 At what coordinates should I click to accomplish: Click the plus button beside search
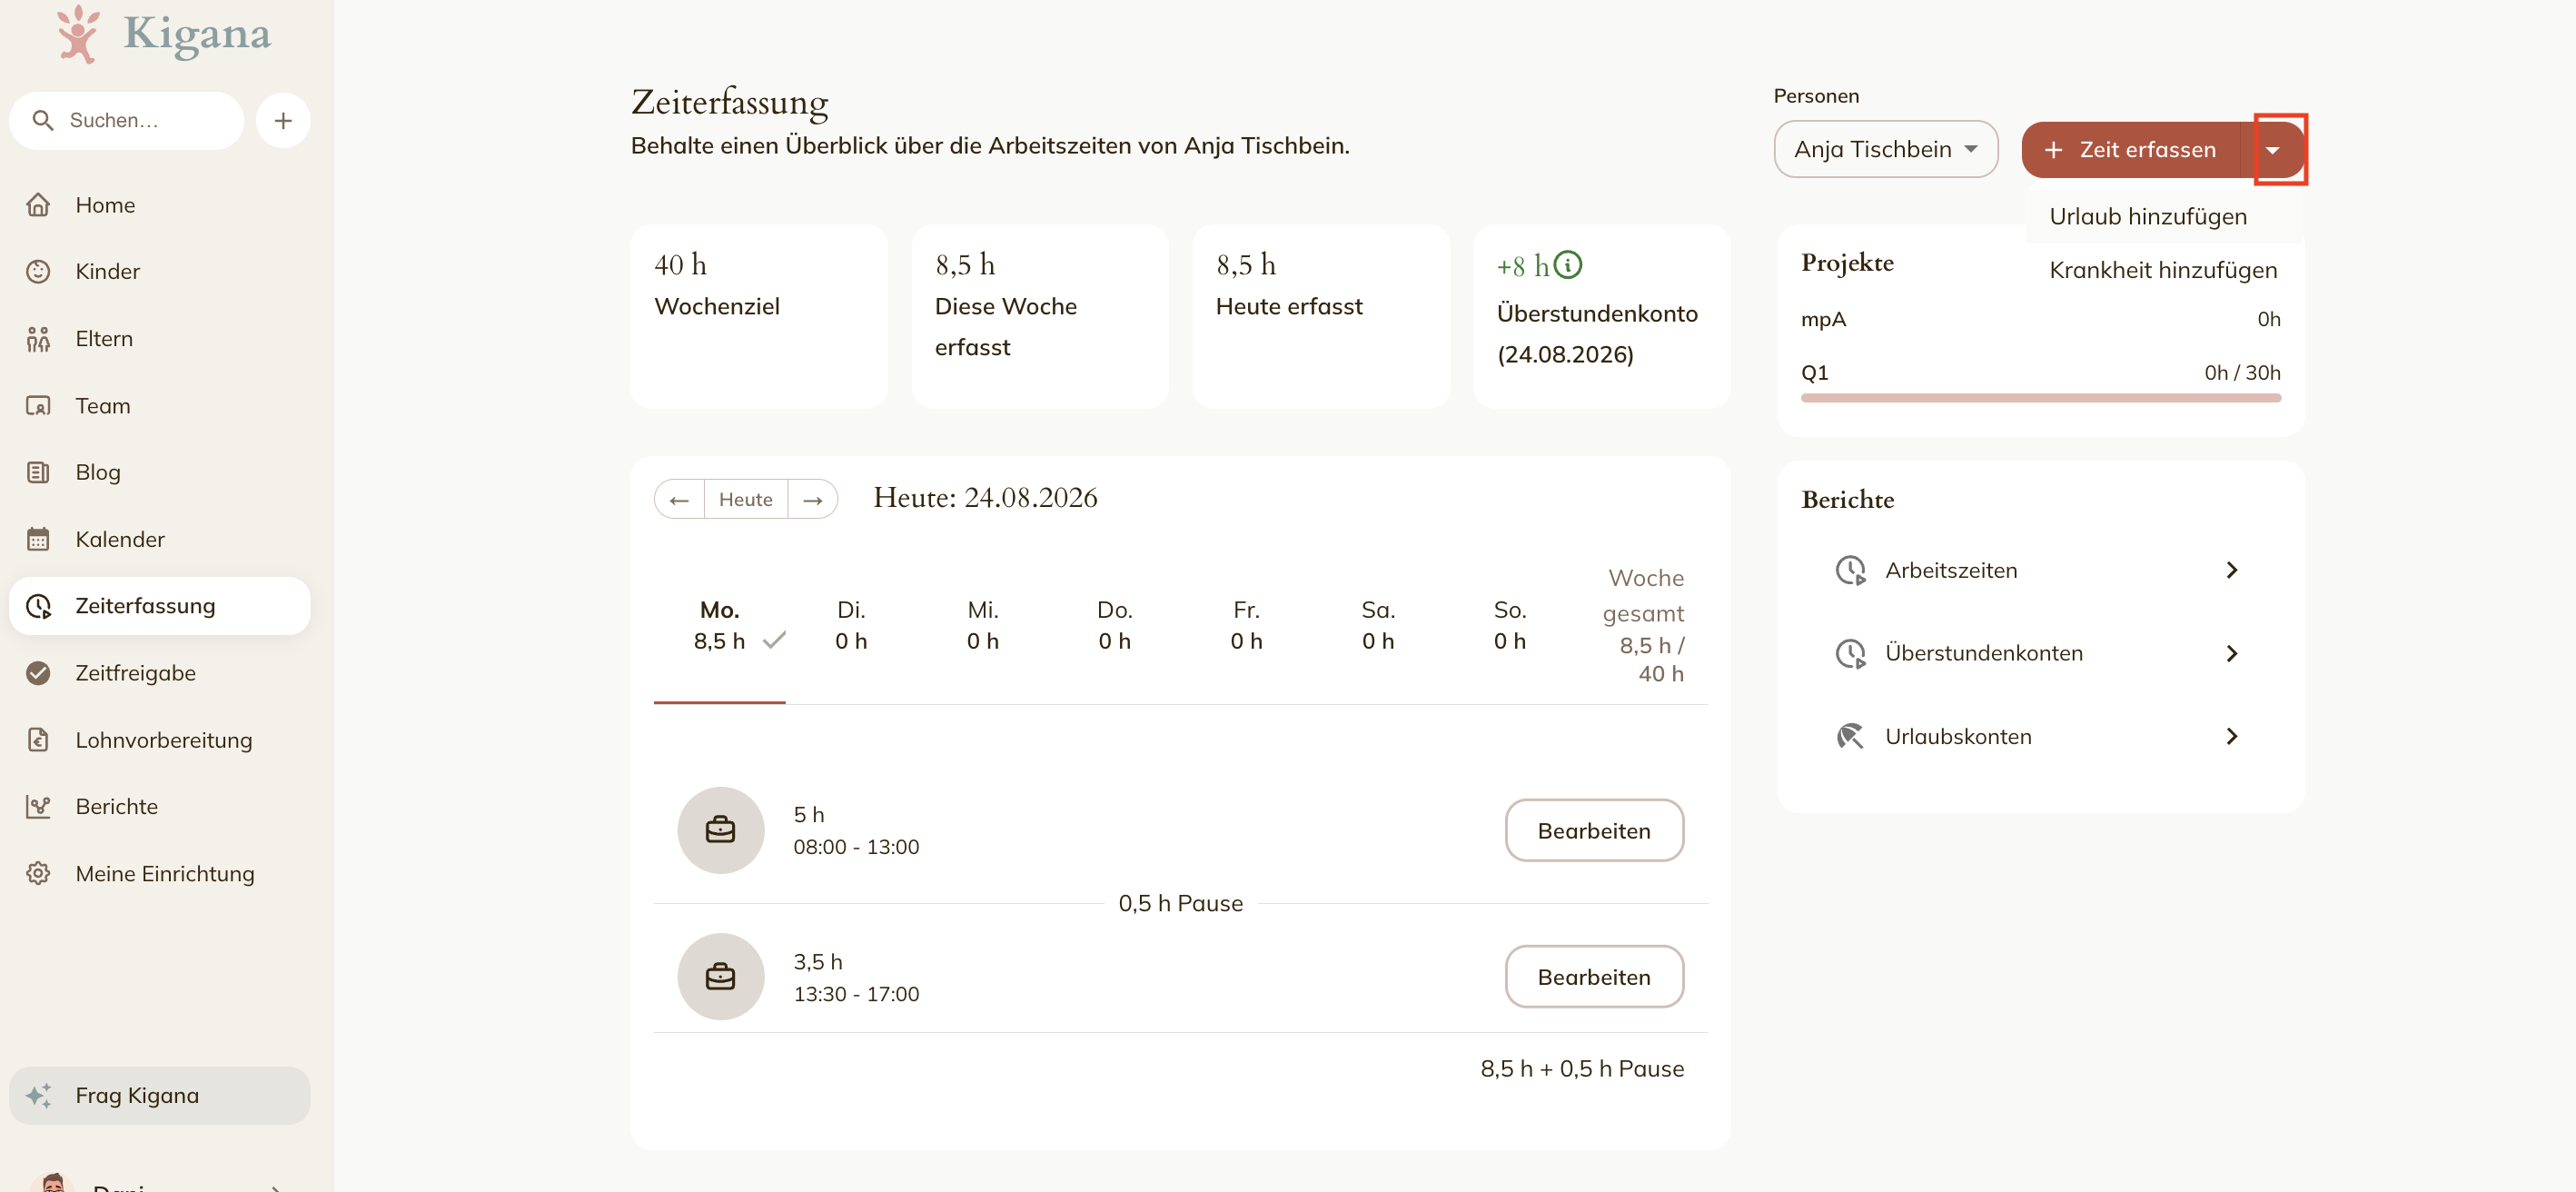point(283,120)
